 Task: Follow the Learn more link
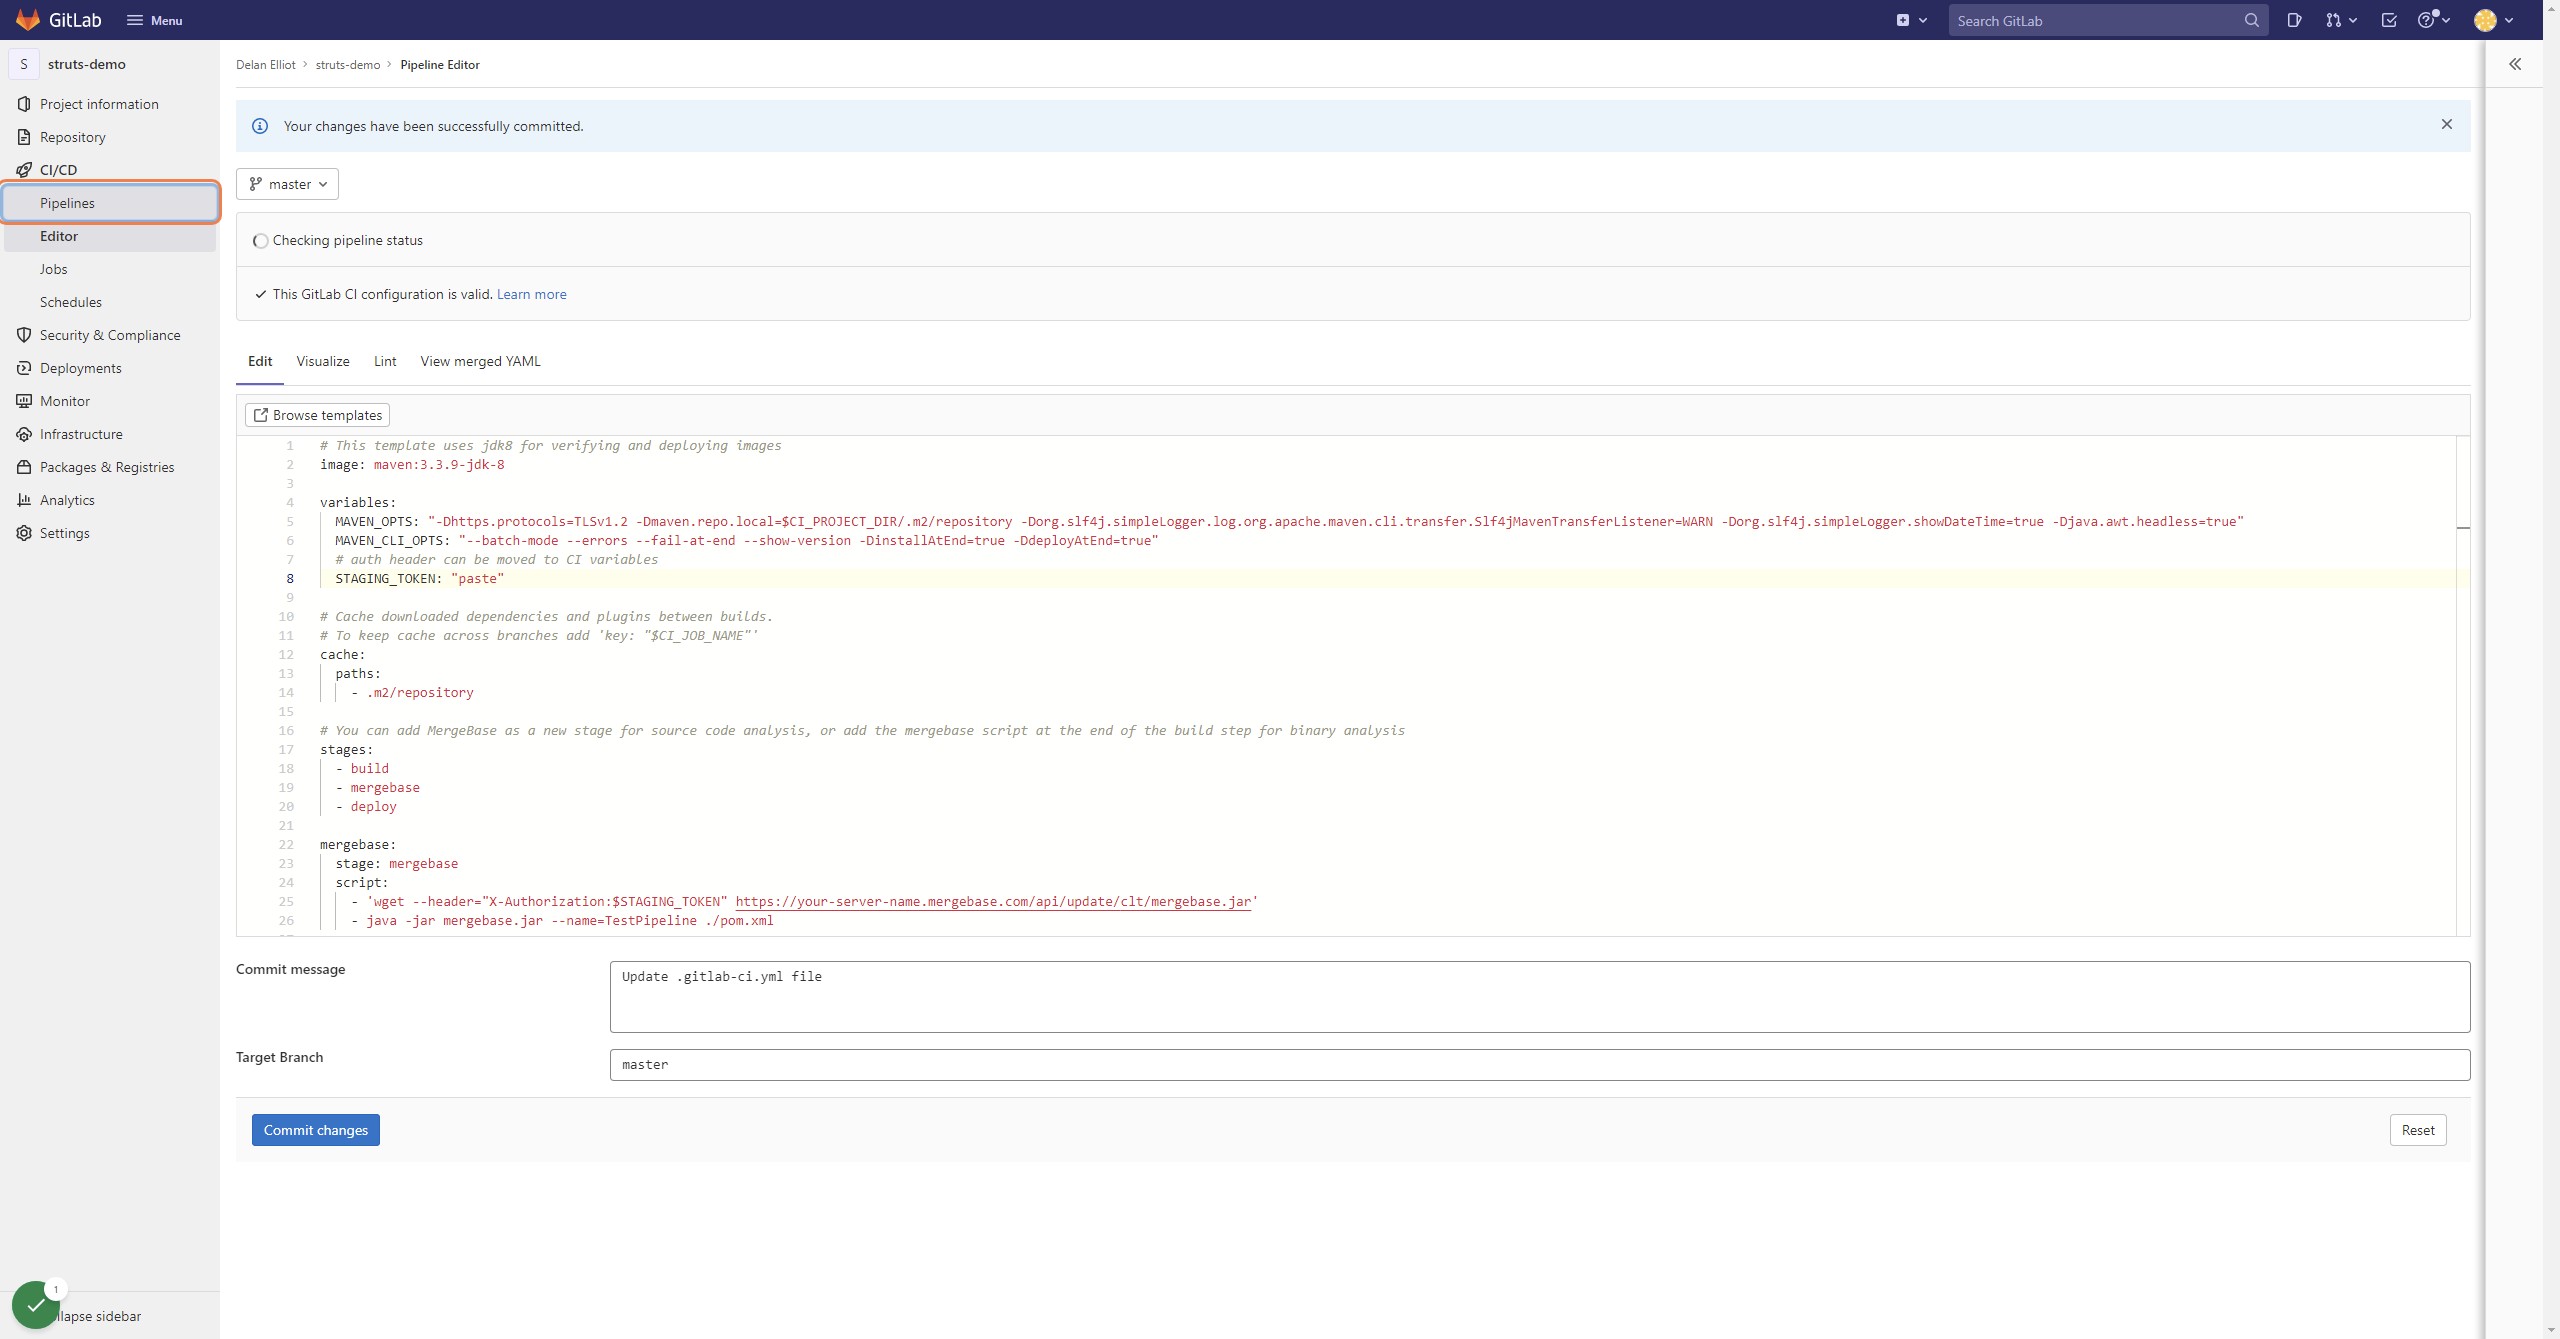point(531,294)
